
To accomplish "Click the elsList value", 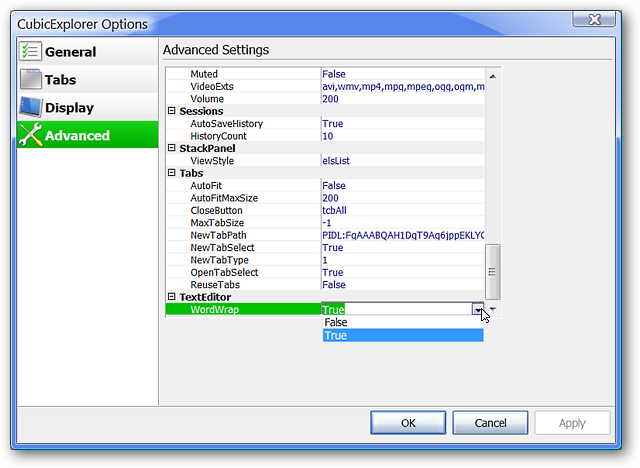I will [x=336, y=161].
